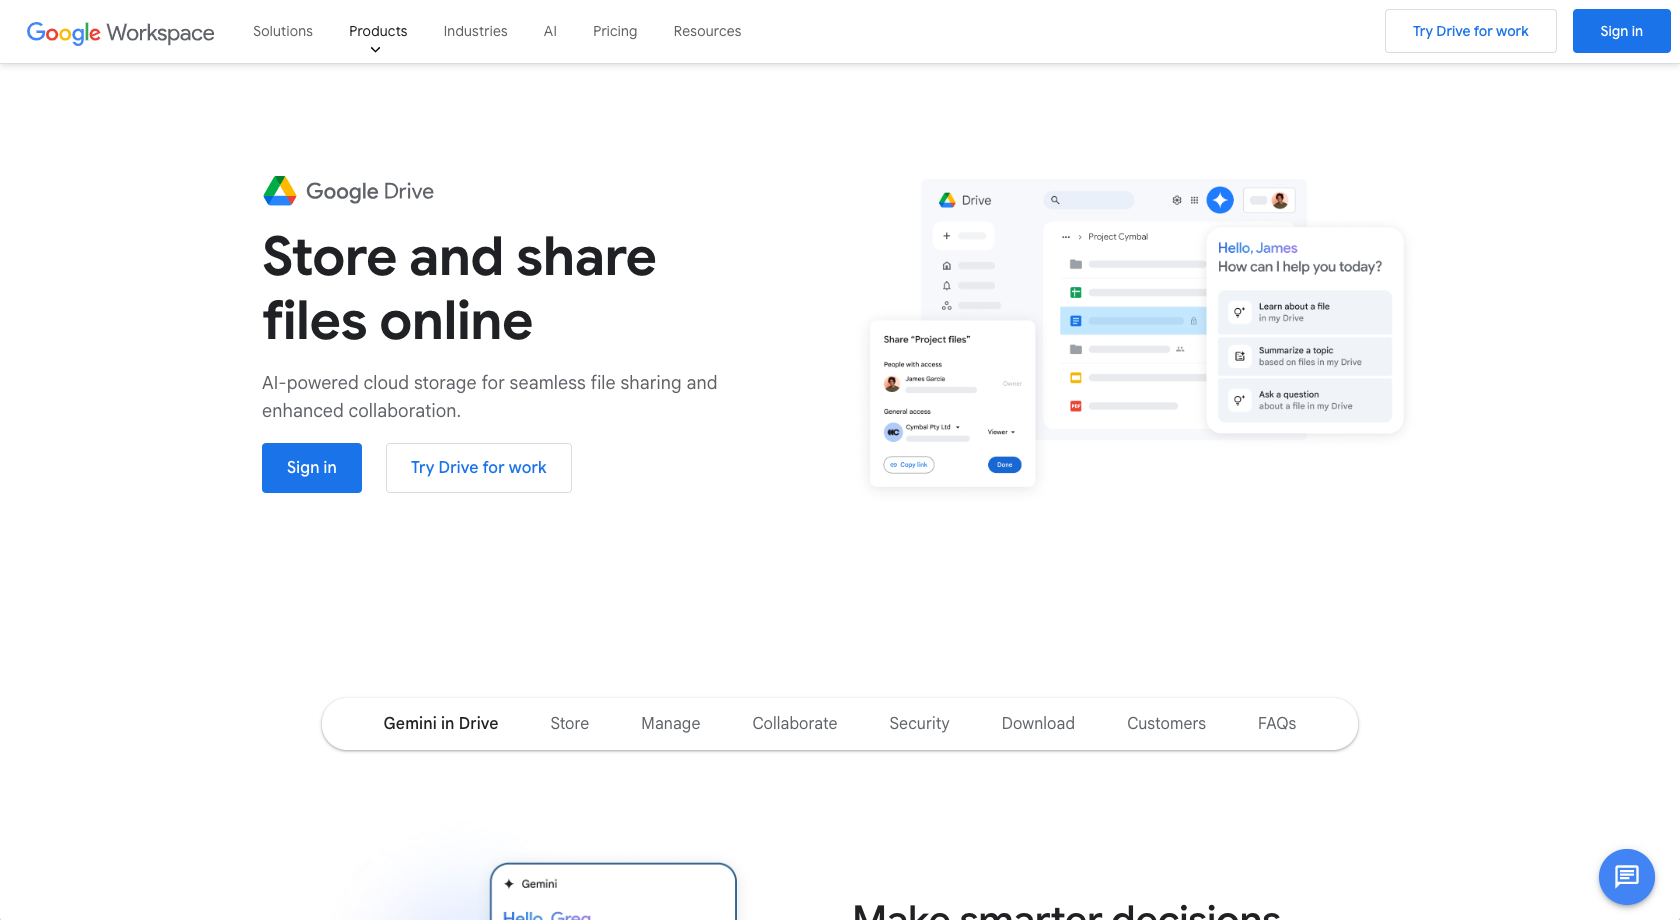Click Done in the share dialog illustration

click(x=1005, y=465)
